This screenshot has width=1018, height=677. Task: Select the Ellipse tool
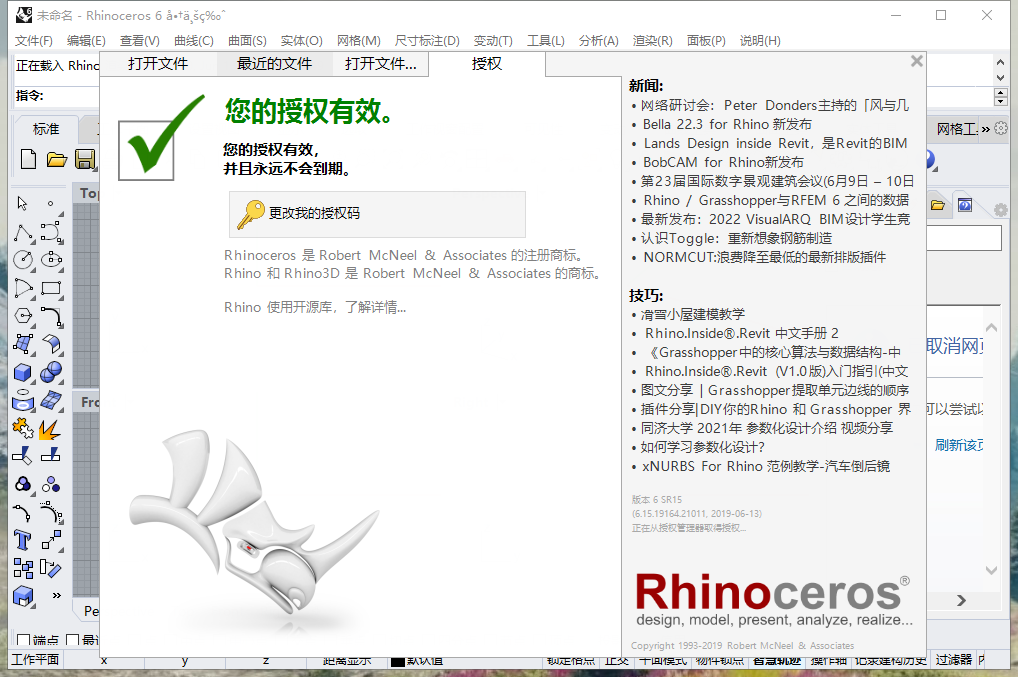pyautogui.click(x=51, y=260)
